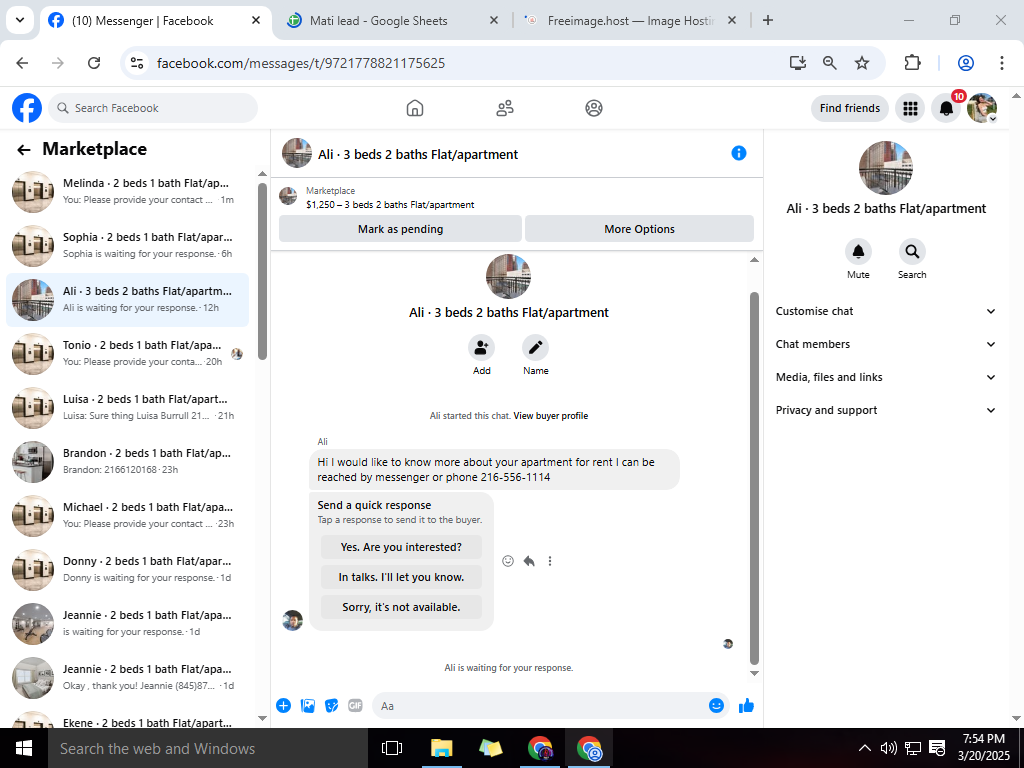Click Mark as pending button

(400, 229)
